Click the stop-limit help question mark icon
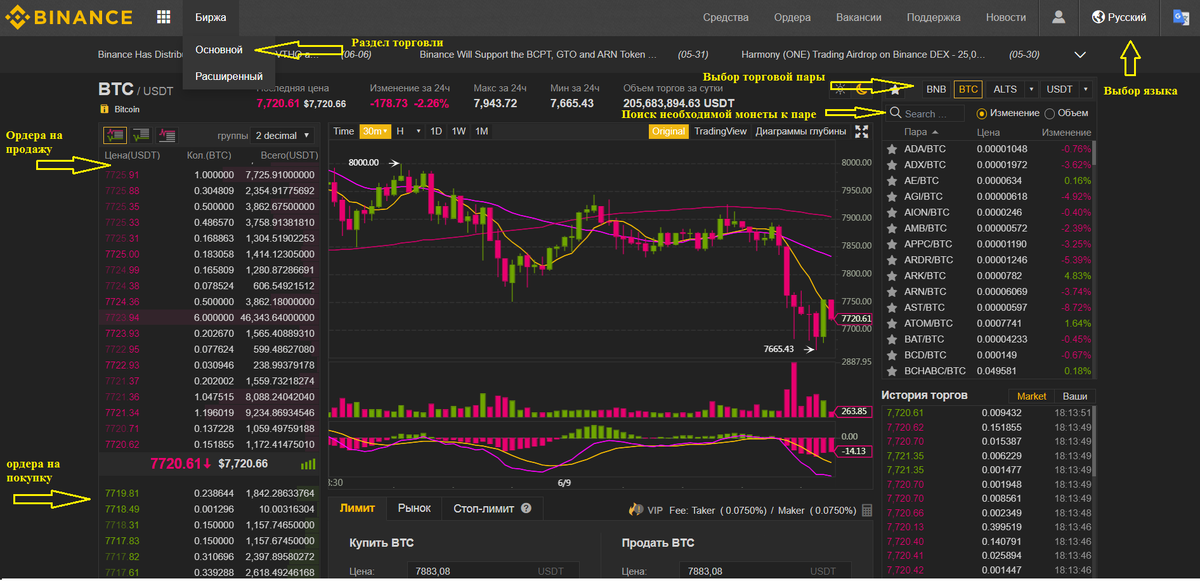Viewport: 1200px width, 581px height. pyautogui.click(x=525, y=509)
